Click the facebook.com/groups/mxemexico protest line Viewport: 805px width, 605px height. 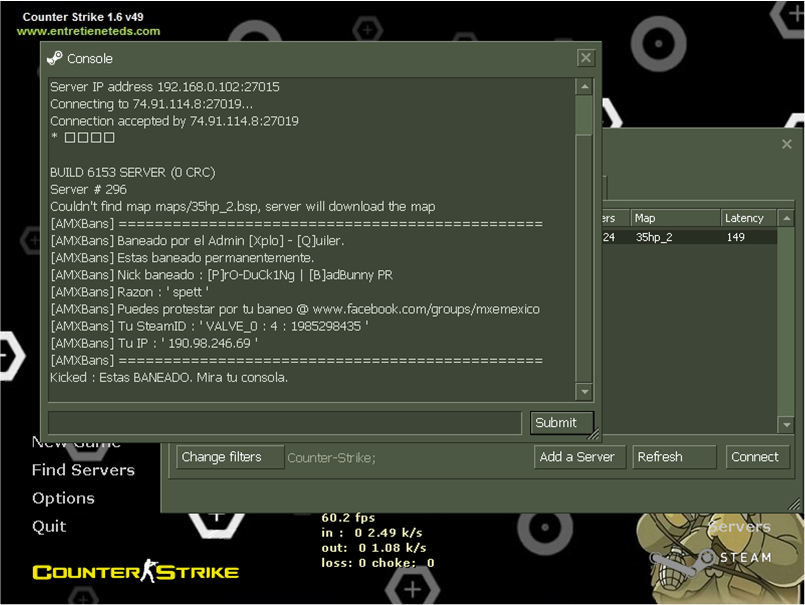click(x=295, y=309)
